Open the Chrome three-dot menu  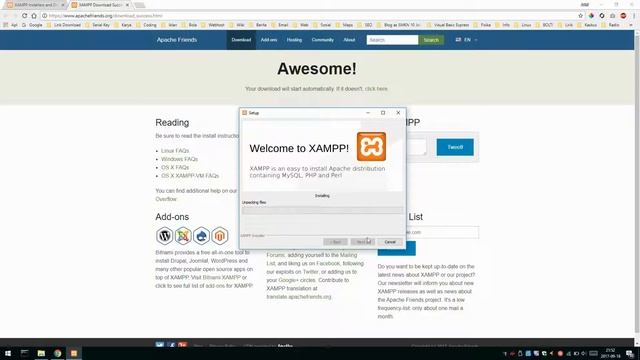[634, 16]
